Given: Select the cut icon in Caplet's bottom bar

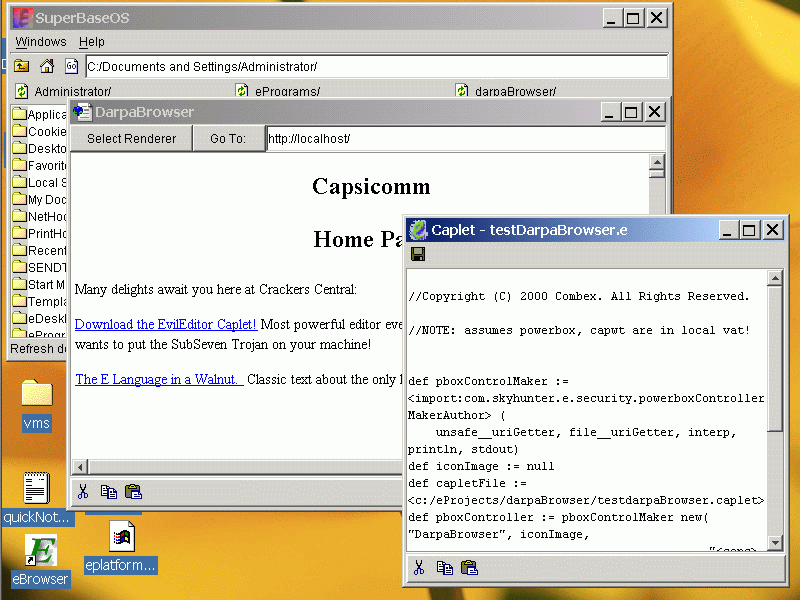Looking at the screenshot, I should pyautogui.click(x=419, y=568).
